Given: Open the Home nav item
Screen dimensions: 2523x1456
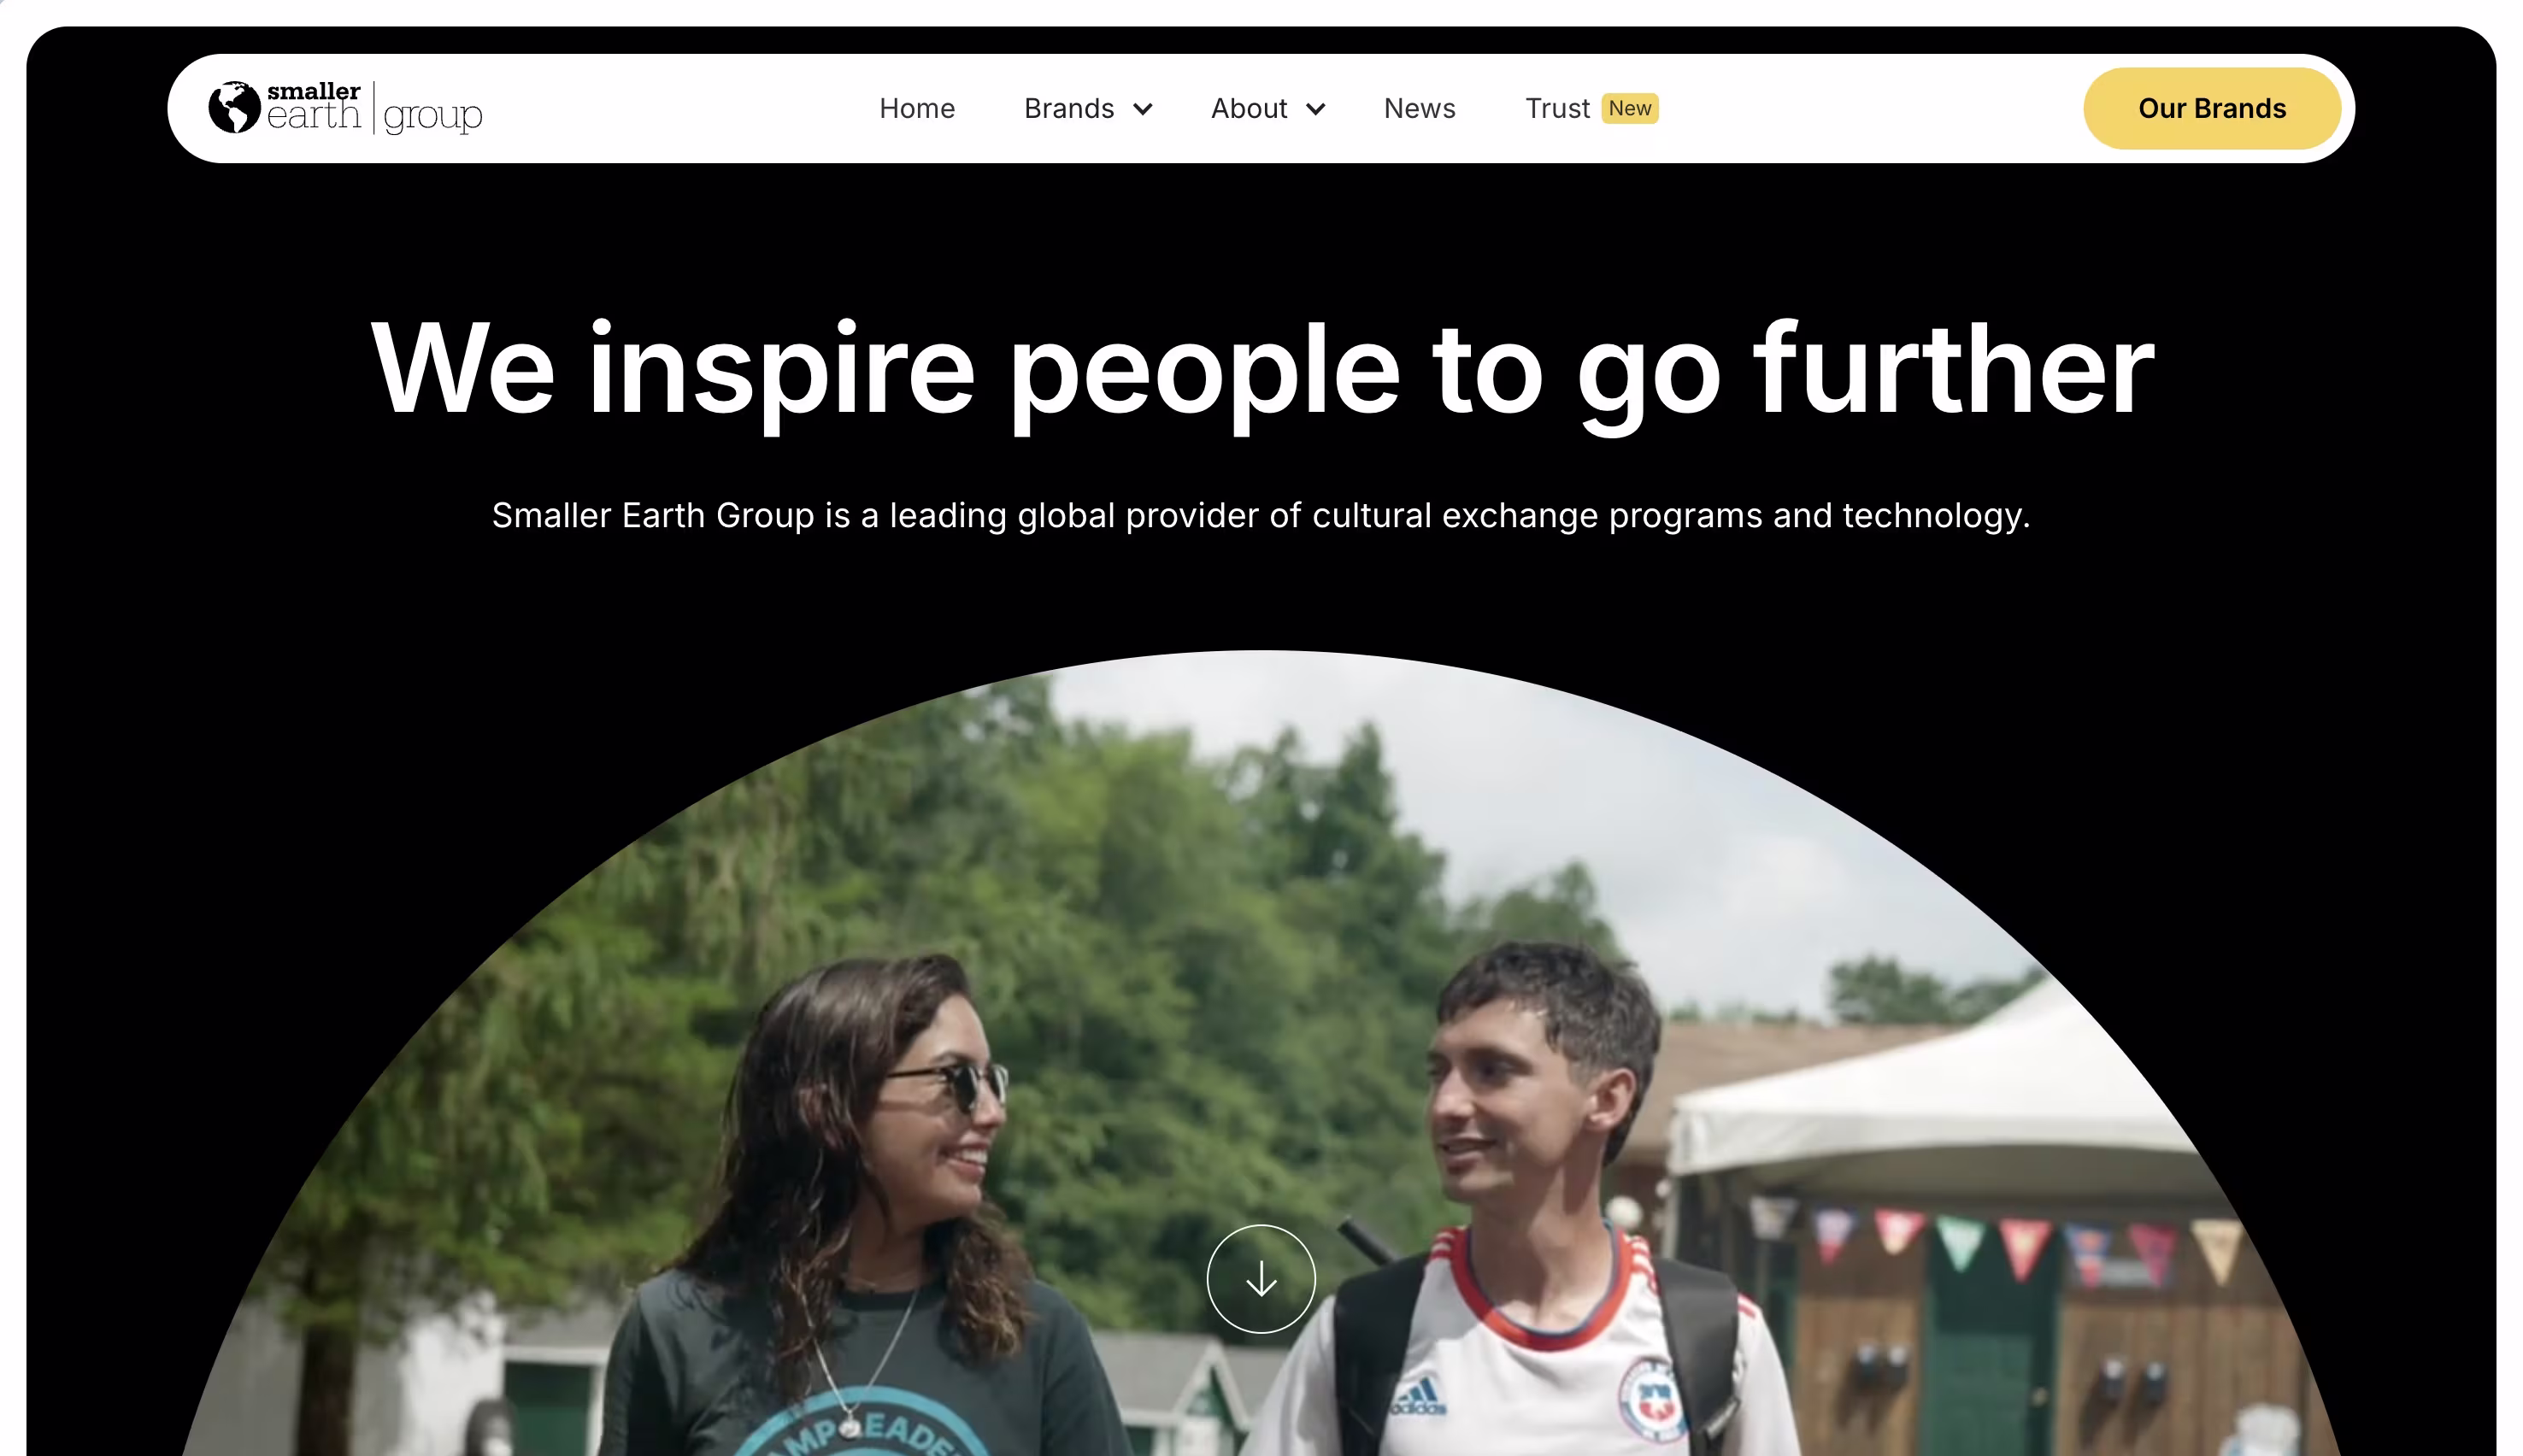Looking at the screenshot, I should click(916, 108).
